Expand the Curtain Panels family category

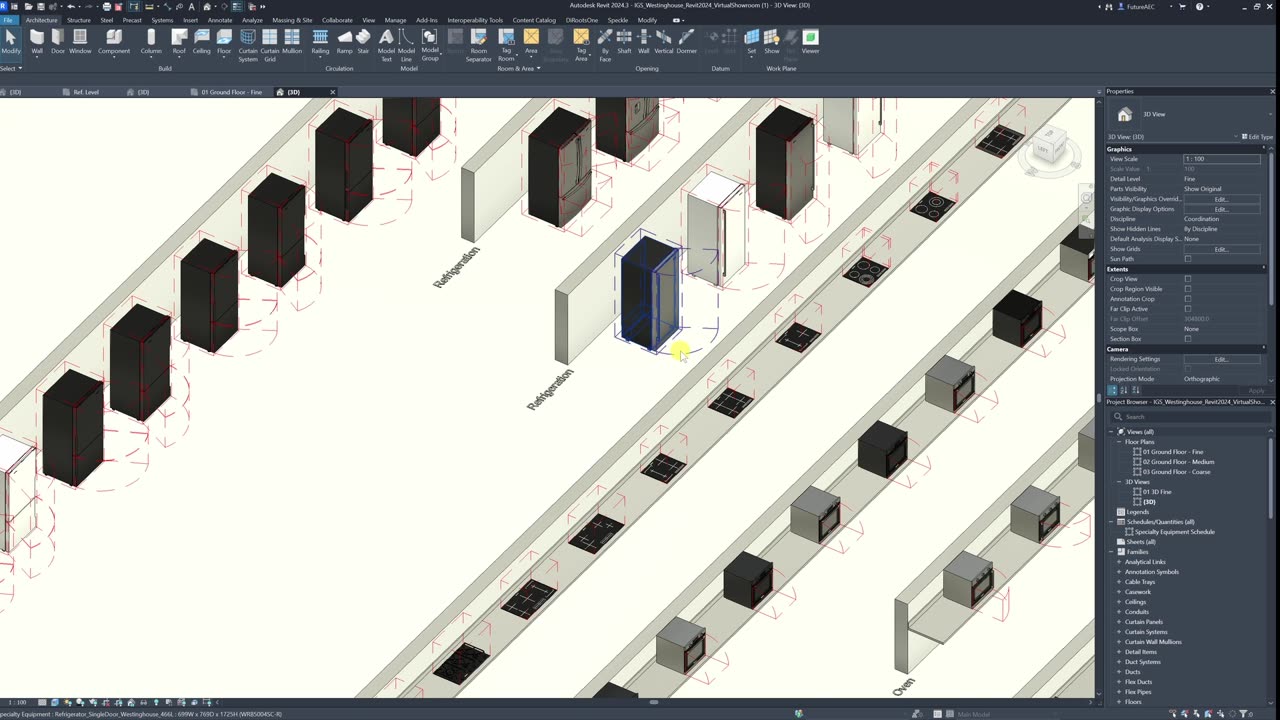(x=1119, y=622)
